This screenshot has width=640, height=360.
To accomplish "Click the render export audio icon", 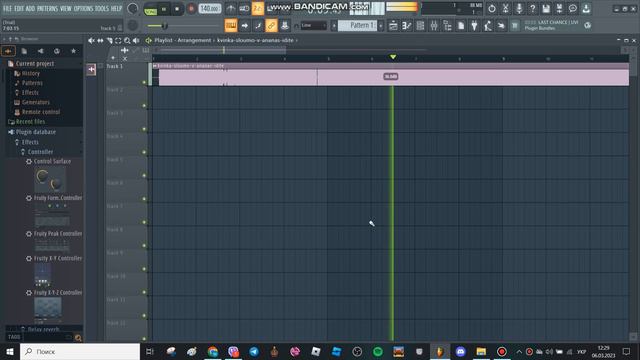I will pyautogui.click(x=559, y=8).
